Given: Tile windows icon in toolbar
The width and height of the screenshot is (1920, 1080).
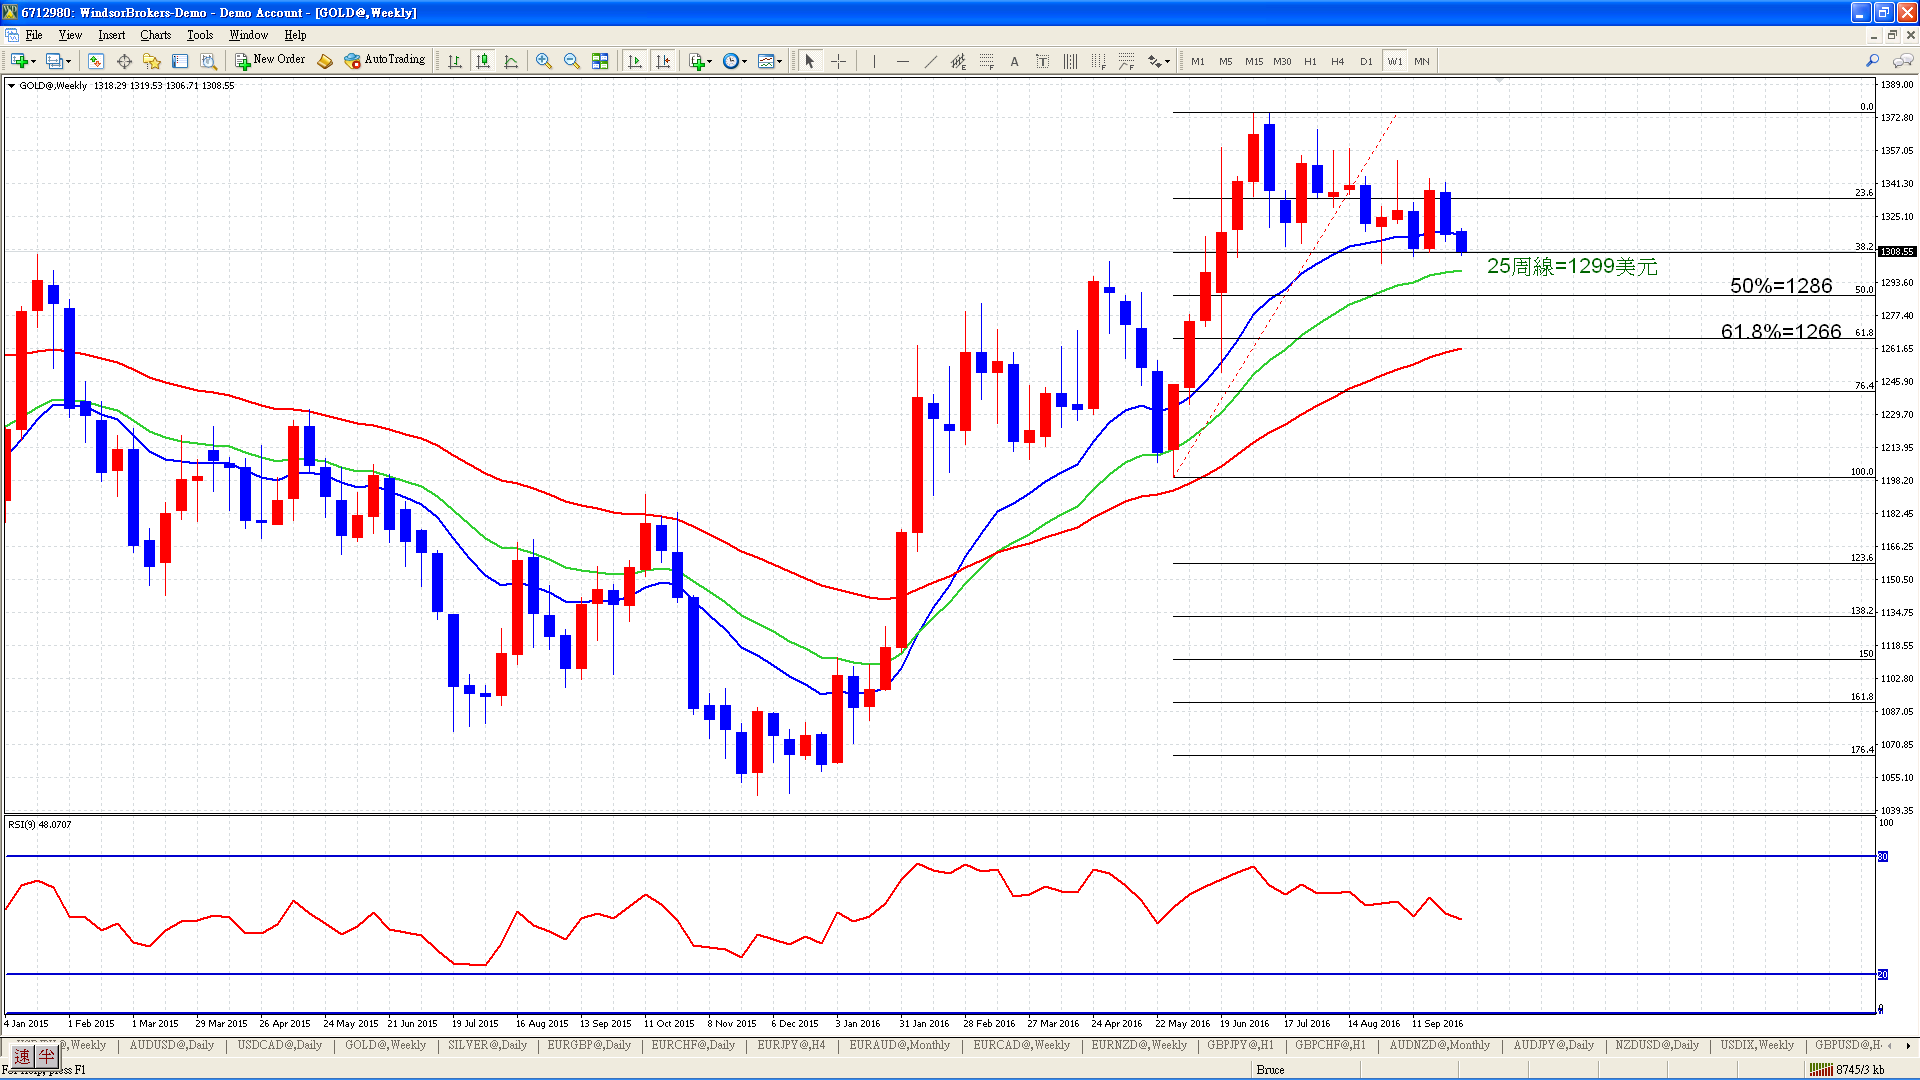Looking at the screenshot, I should [x=600, y=61].
